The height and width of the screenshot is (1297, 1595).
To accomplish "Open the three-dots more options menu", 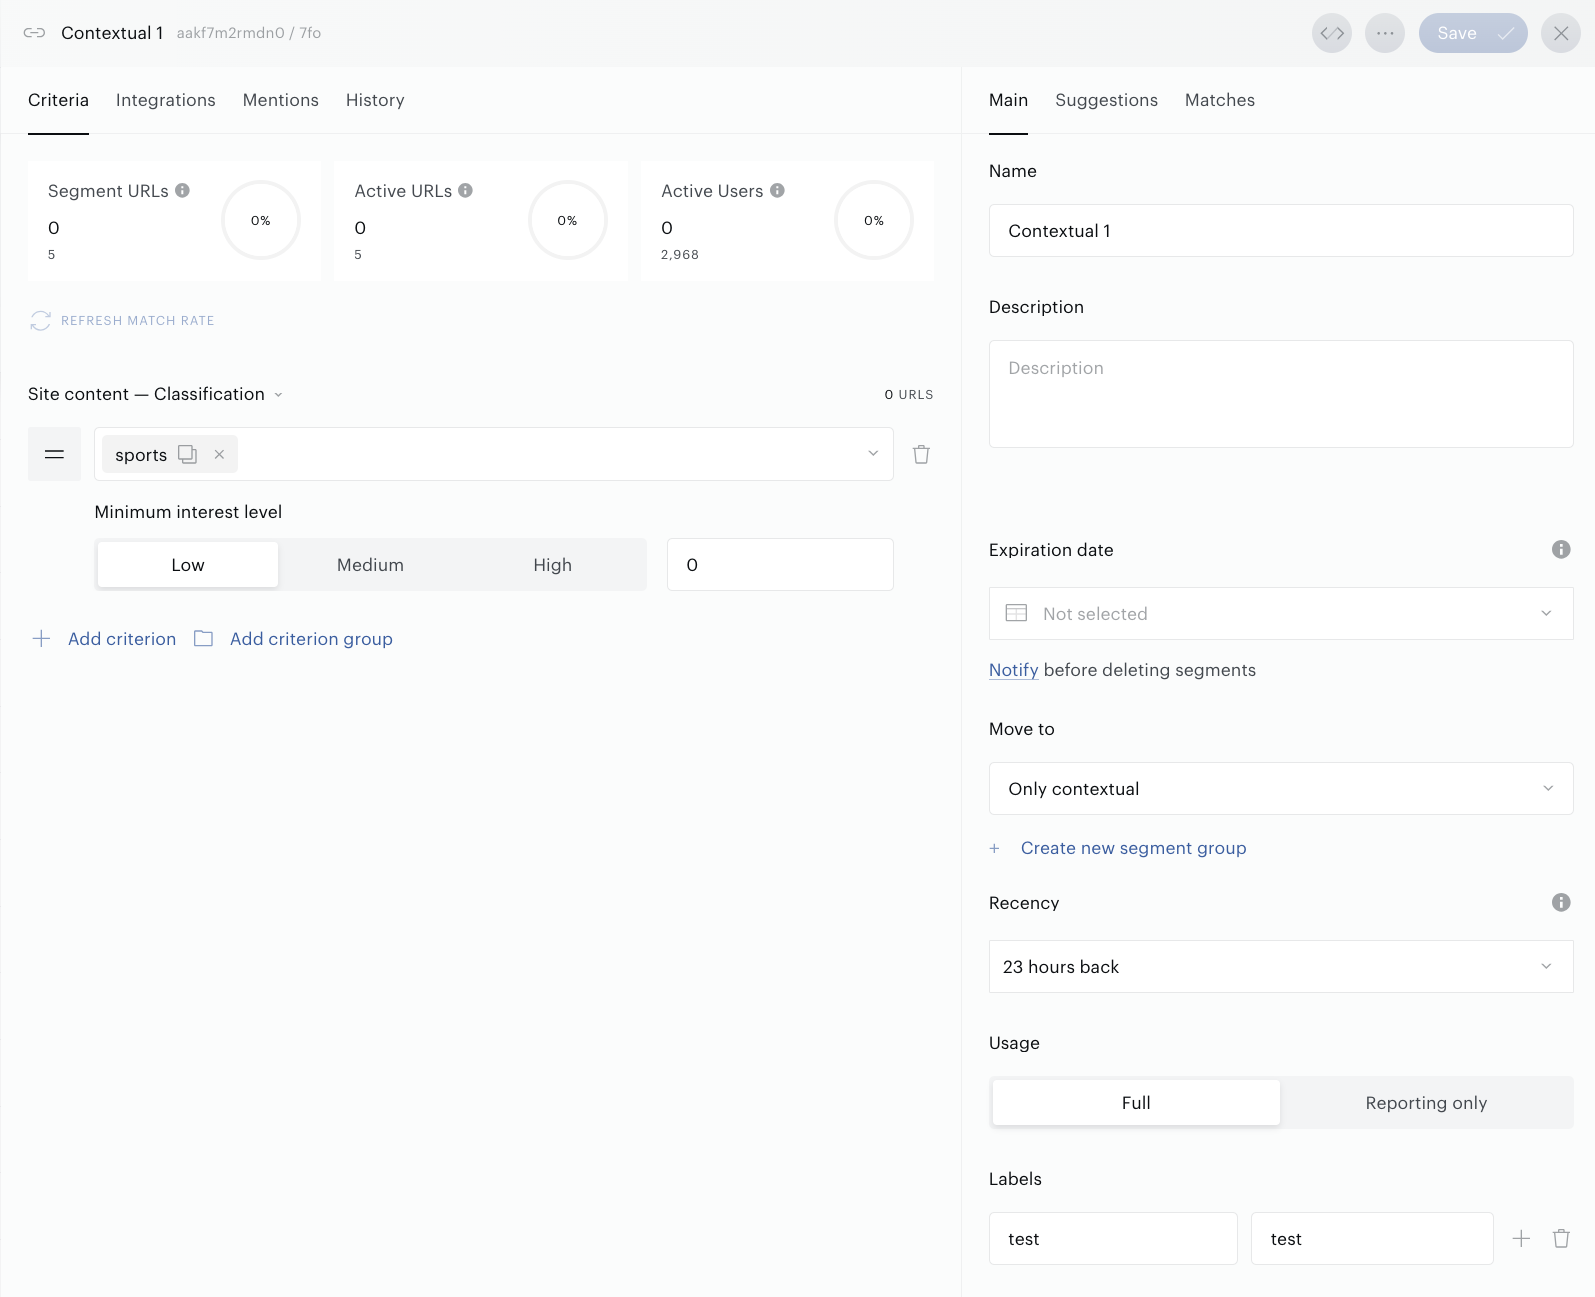I will click(x=1384, y=33).
